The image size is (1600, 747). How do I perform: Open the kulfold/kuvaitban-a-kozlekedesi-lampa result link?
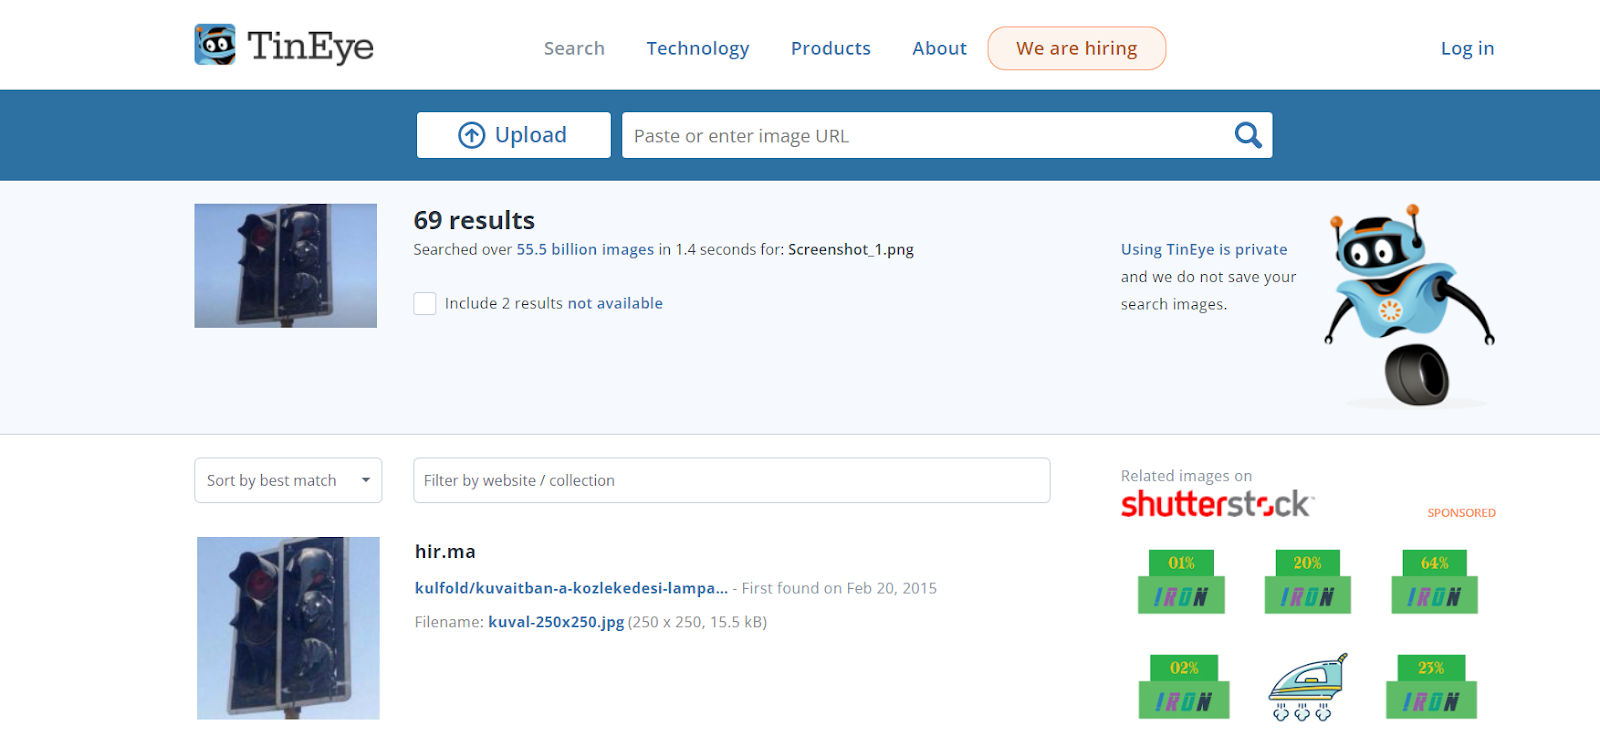pos(571,588)
